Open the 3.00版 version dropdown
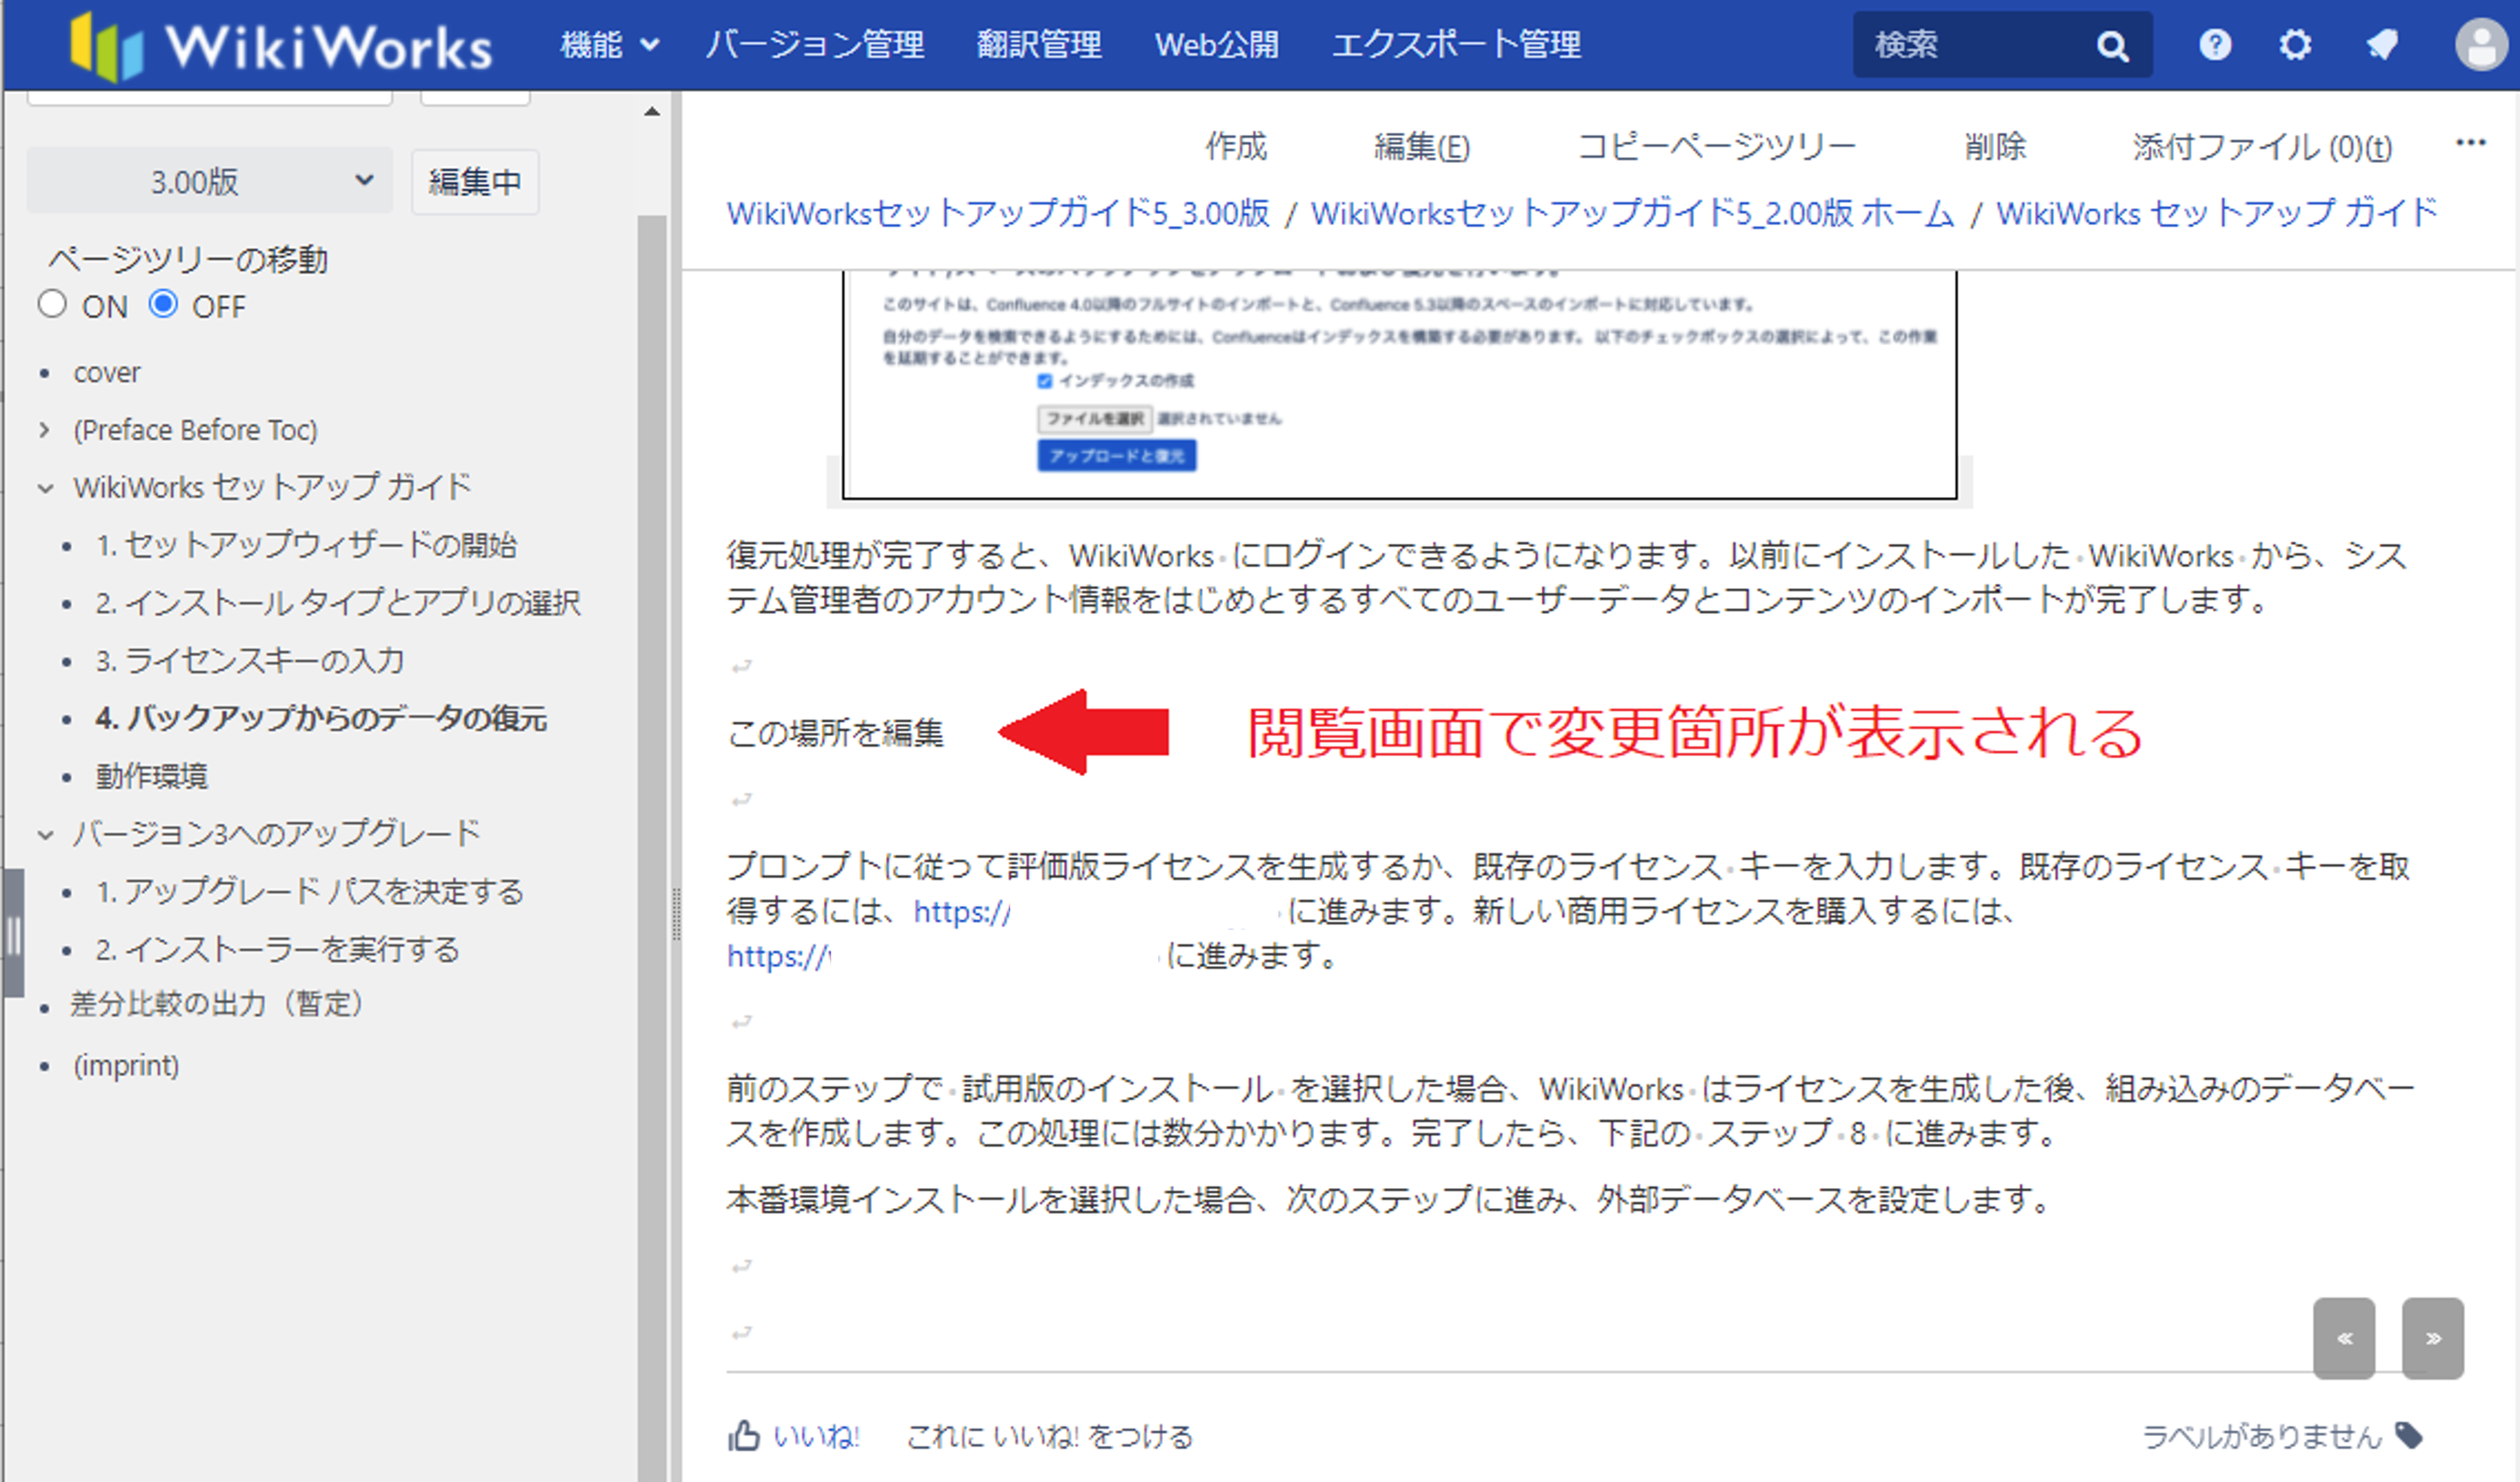The height and width of the screenshot is (1482, 2520). 209,181
